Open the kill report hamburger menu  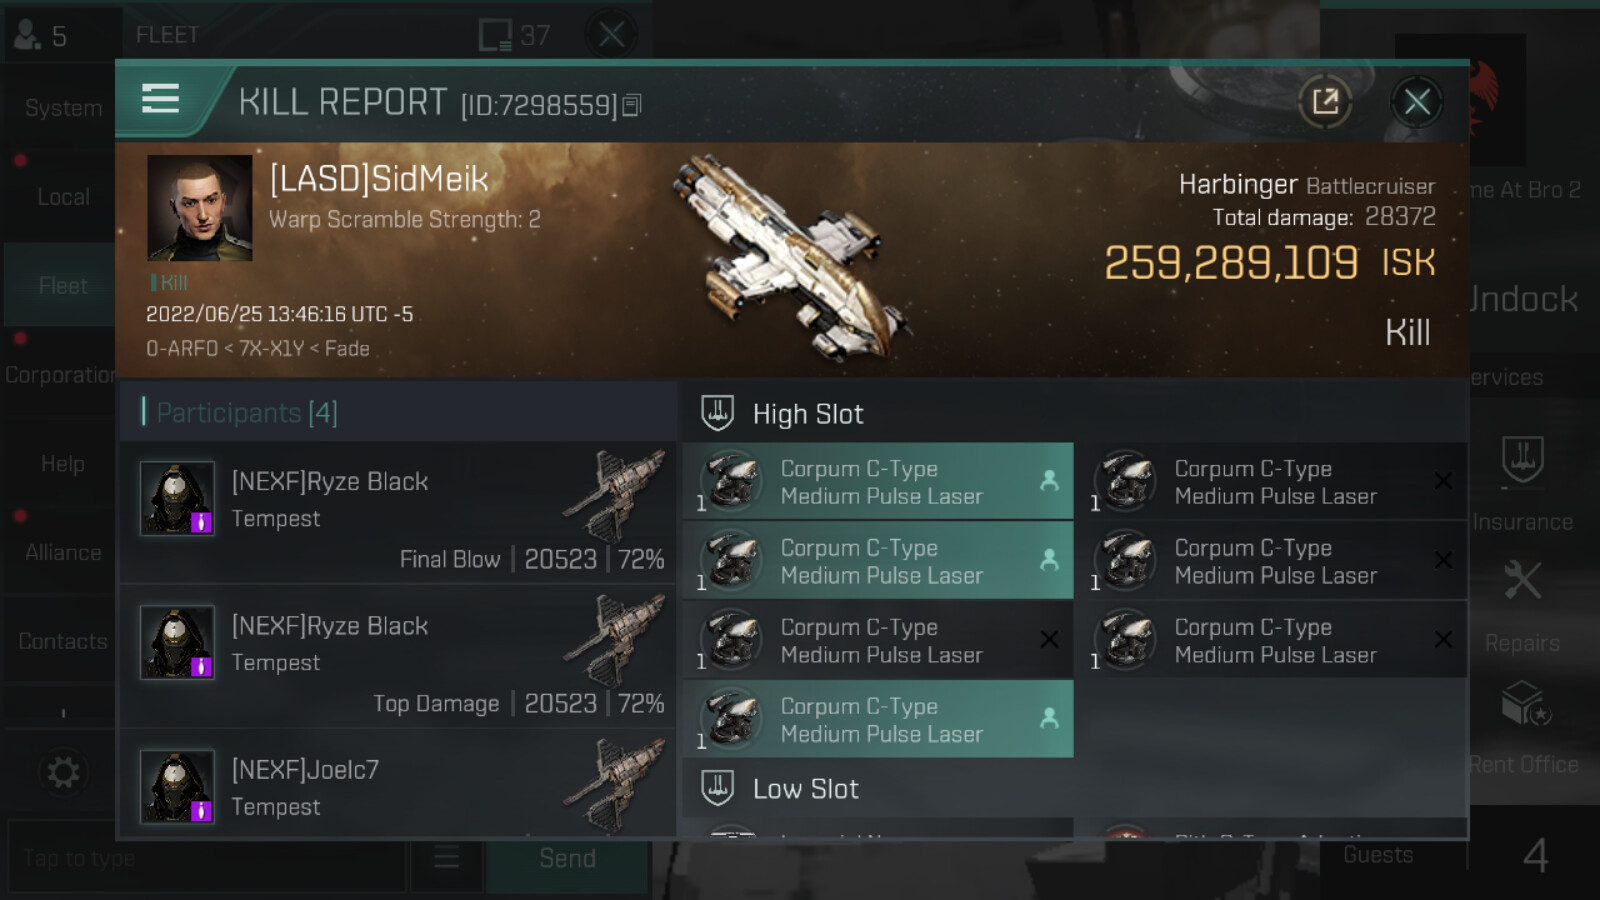click(160, 99)
